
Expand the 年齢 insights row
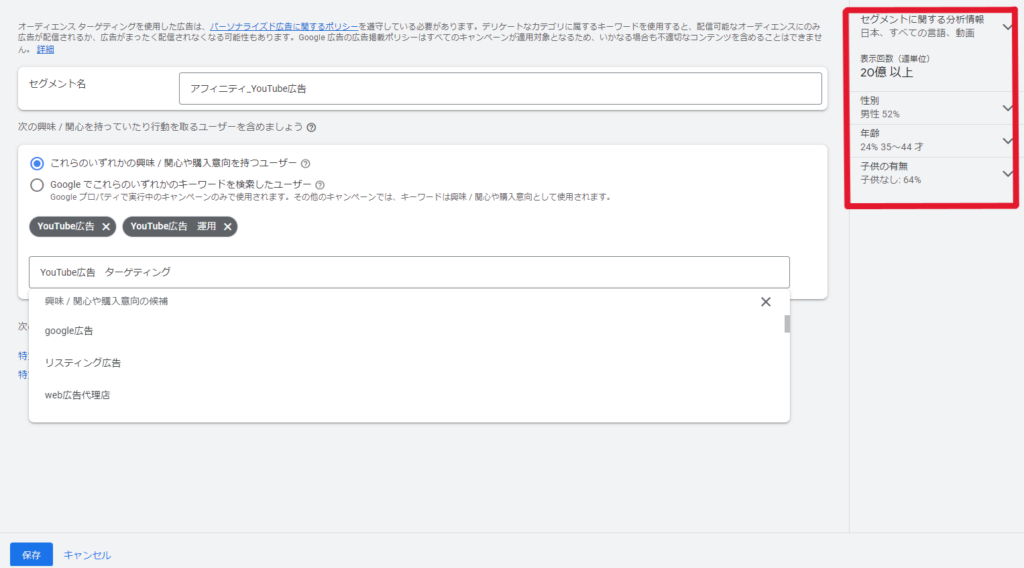pos(1007,141)
